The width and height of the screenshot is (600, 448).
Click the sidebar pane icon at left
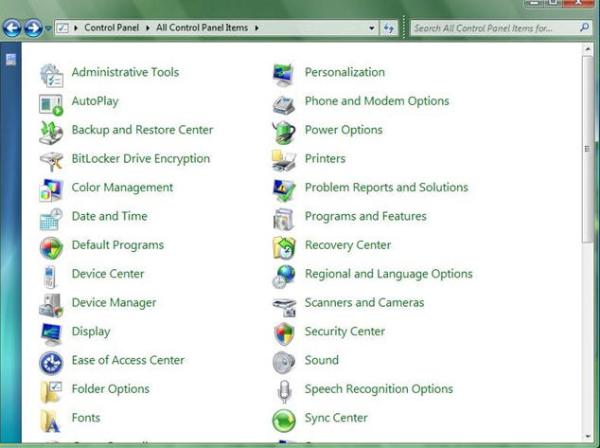[11, 59]
